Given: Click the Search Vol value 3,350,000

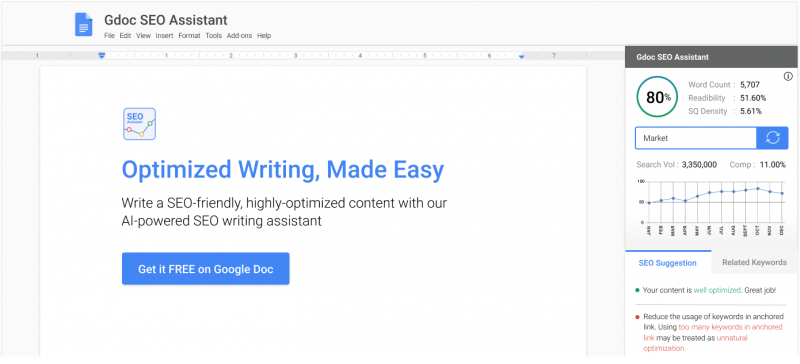Looking at the screenshot, I should pos(699,164).
